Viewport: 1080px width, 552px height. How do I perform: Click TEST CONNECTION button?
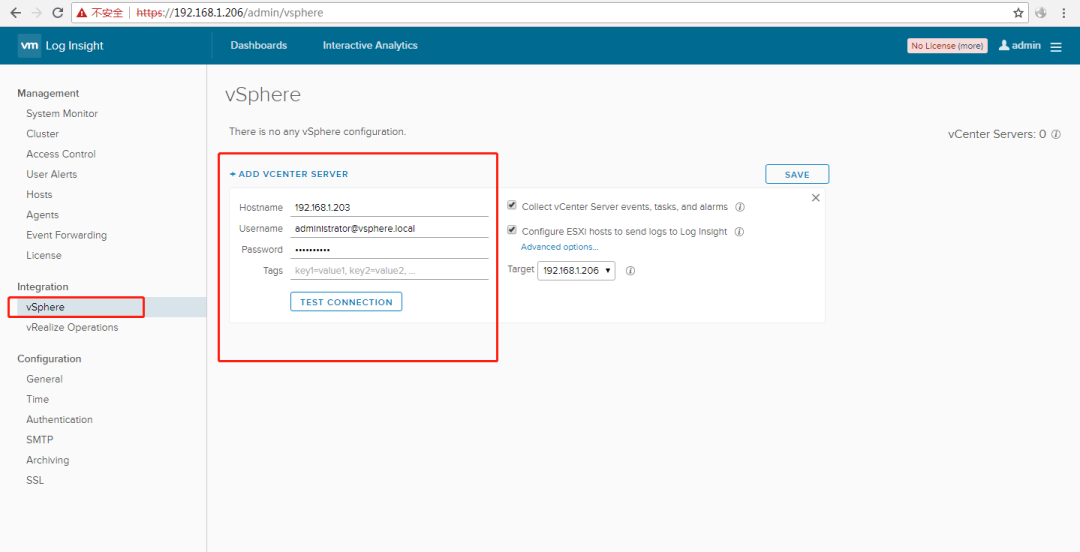click(x=346, y=302)
